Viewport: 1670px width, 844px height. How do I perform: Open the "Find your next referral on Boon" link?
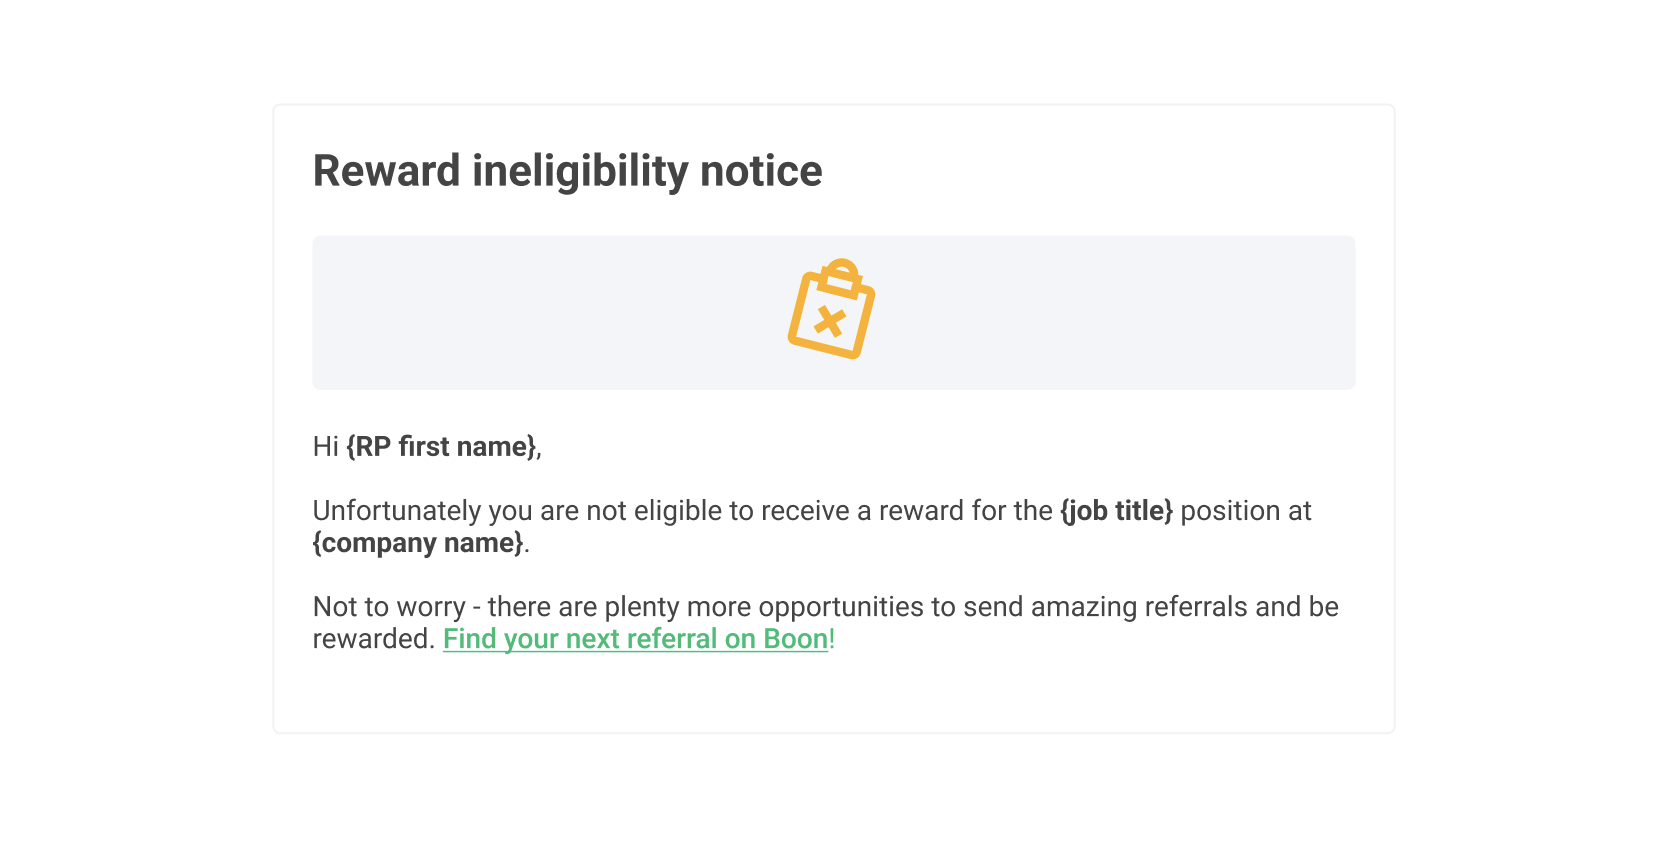point(636,639)
